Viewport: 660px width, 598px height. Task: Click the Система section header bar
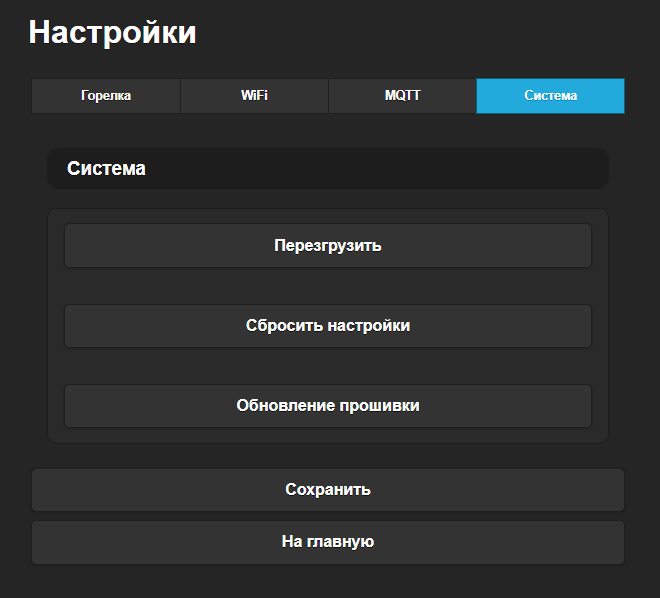[328, 169]
